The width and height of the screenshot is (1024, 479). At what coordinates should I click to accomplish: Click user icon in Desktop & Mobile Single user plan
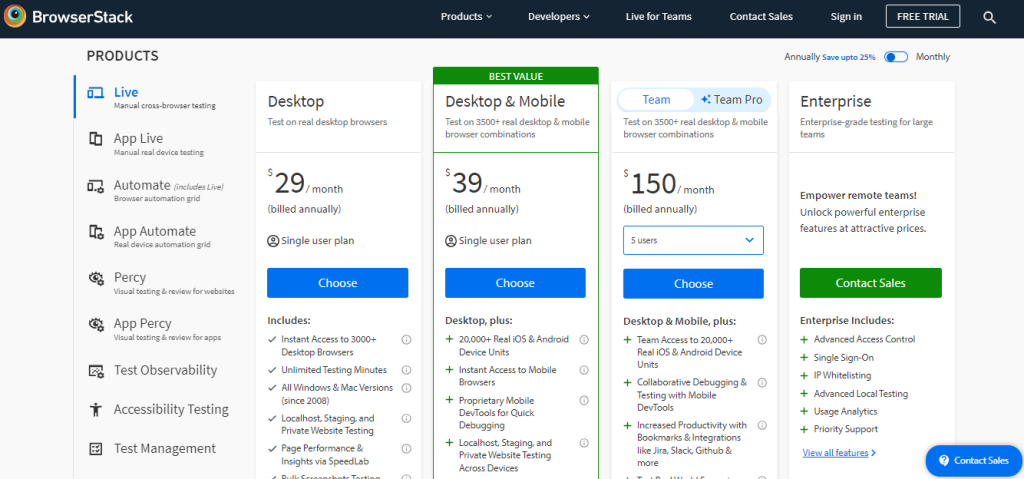451,241
